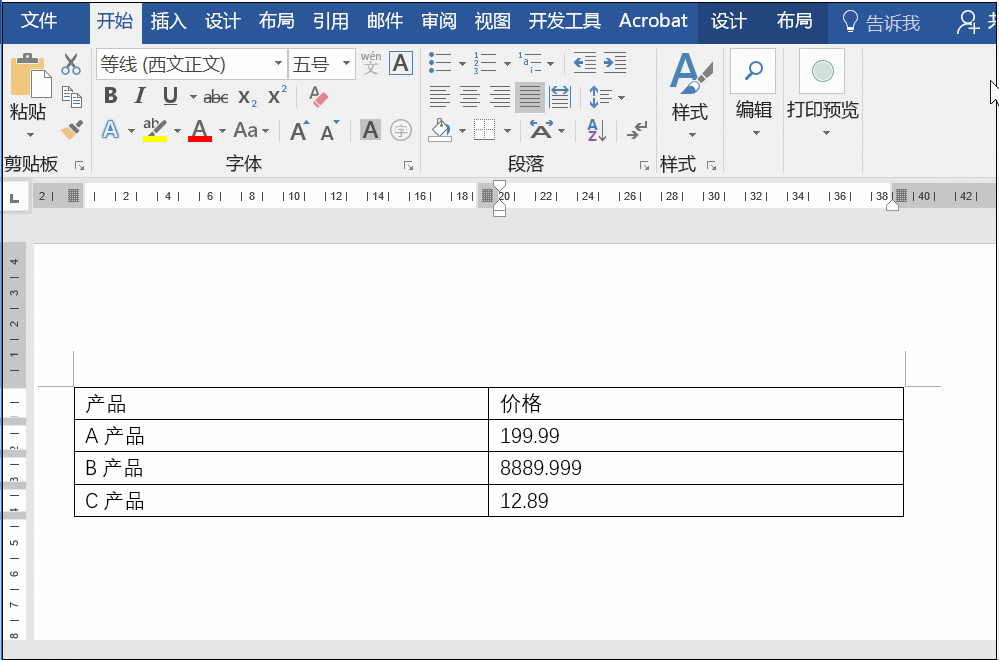Image resolution: width=999 pixels, height=660 pixels.
Task: Switch to 插入 Insert tab
Action: [168, 21]
